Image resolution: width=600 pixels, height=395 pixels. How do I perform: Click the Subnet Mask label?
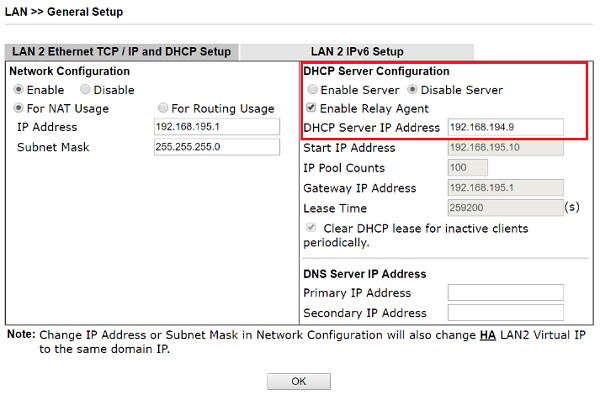53,147
